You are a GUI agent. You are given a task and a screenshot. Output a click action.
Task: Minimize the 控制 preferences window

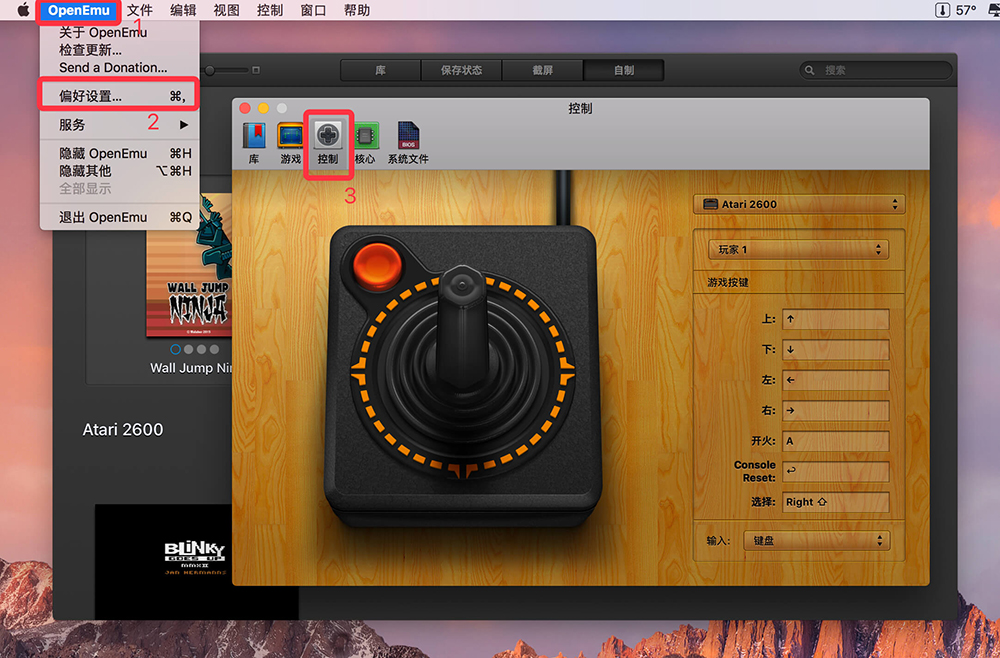click(263, 108)
